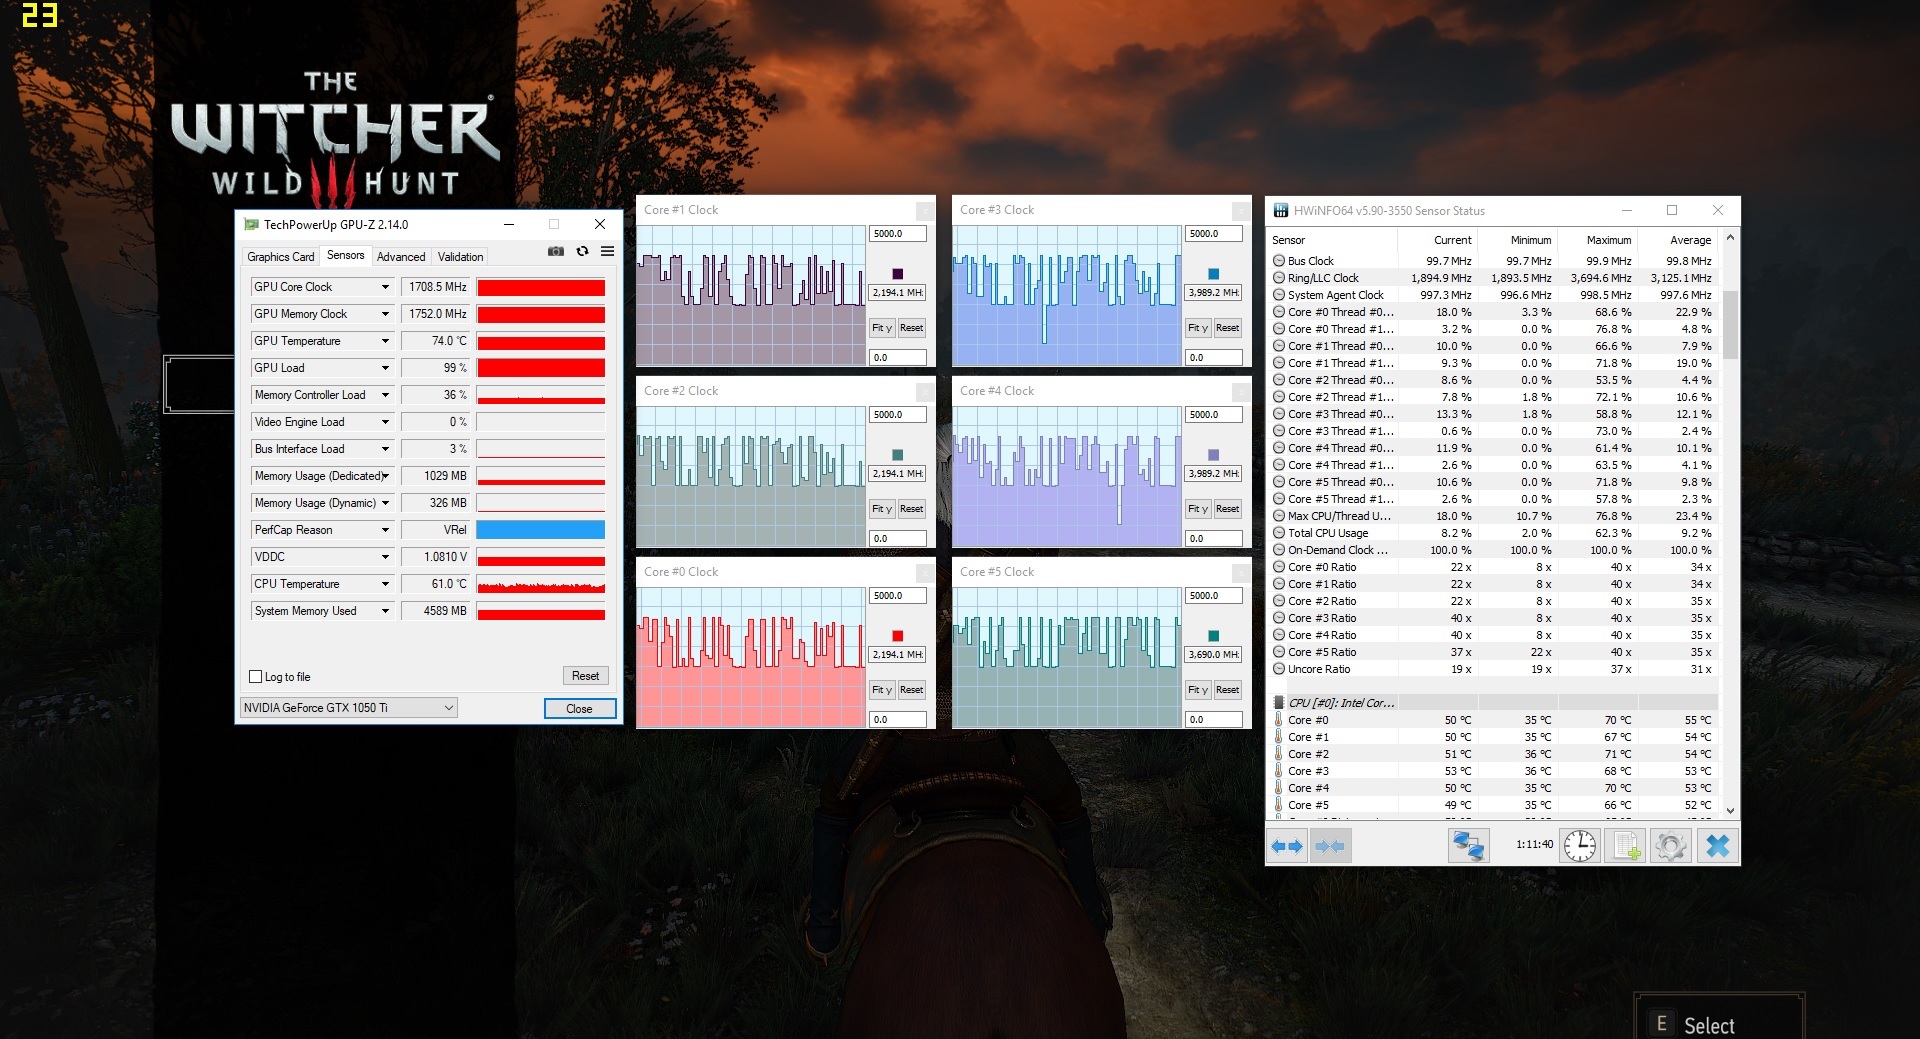Click the HWiNFO64 app icon in title bar

click(1281, 210)
